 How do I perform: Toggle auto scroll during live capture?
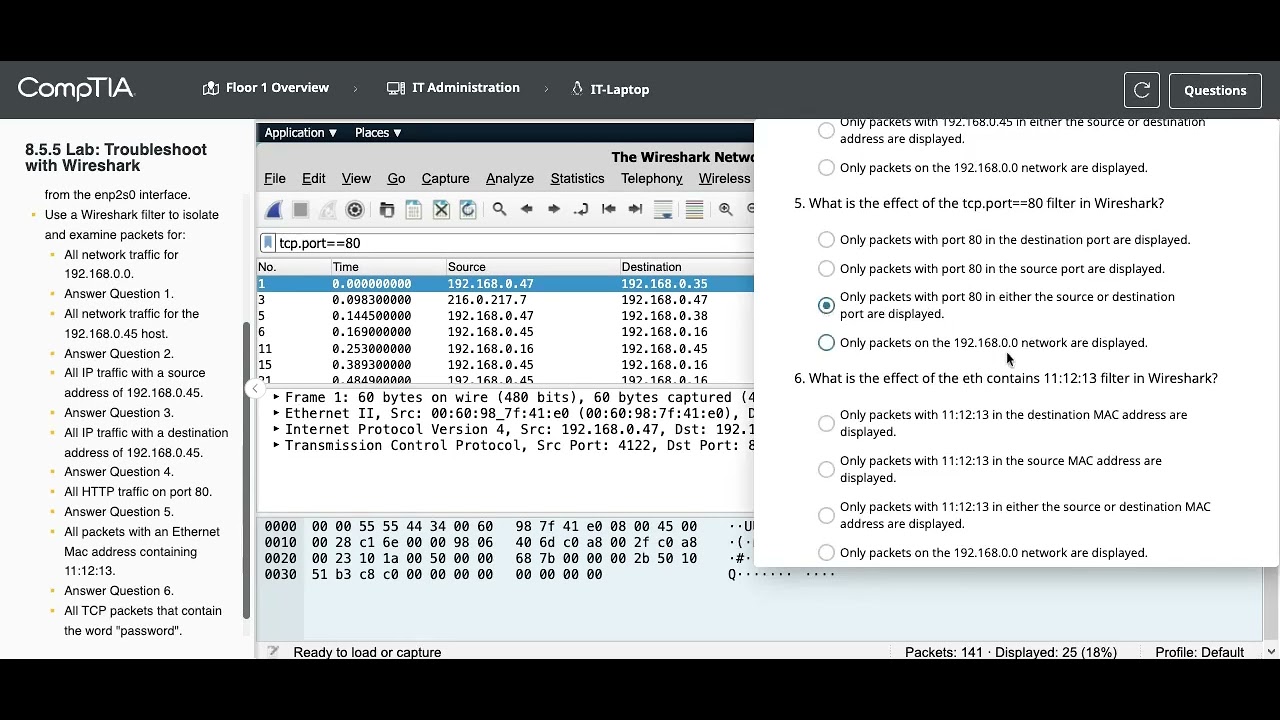663,210
